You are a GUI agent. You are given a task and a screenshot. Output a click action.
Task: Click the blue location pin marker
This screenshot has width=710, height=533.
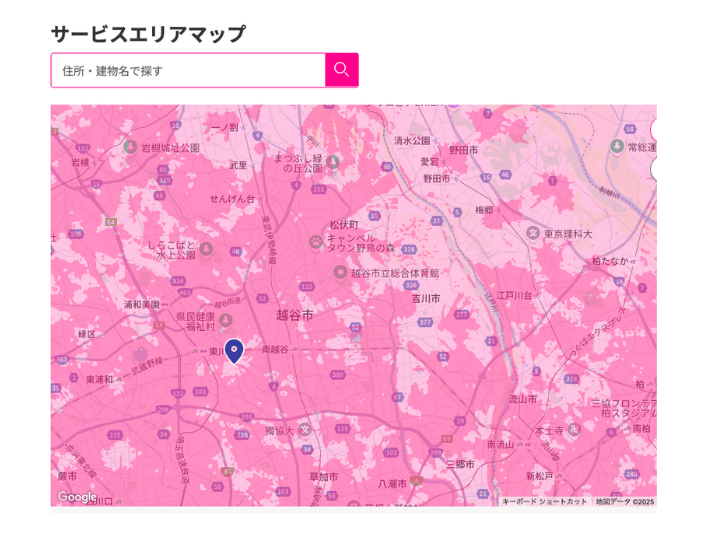pos(234,351)
